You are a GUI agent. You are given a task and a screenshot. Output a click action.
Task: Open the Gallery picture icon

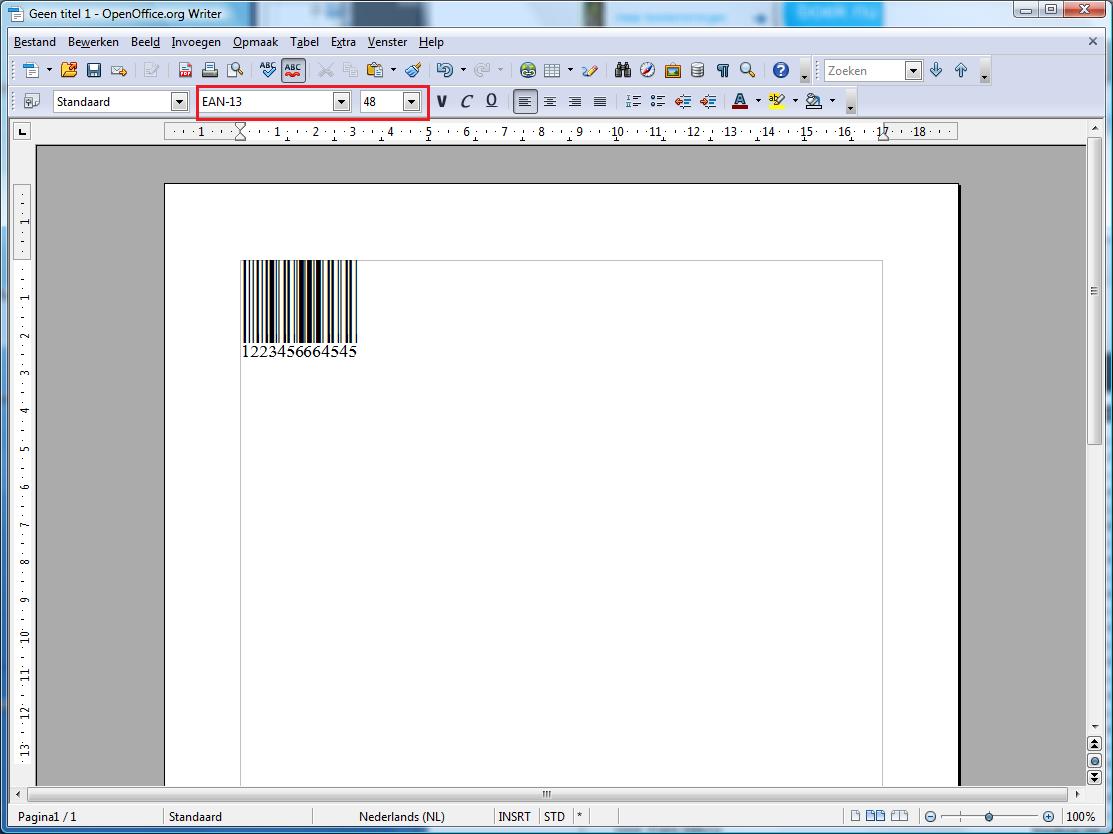tap(672, 70)
